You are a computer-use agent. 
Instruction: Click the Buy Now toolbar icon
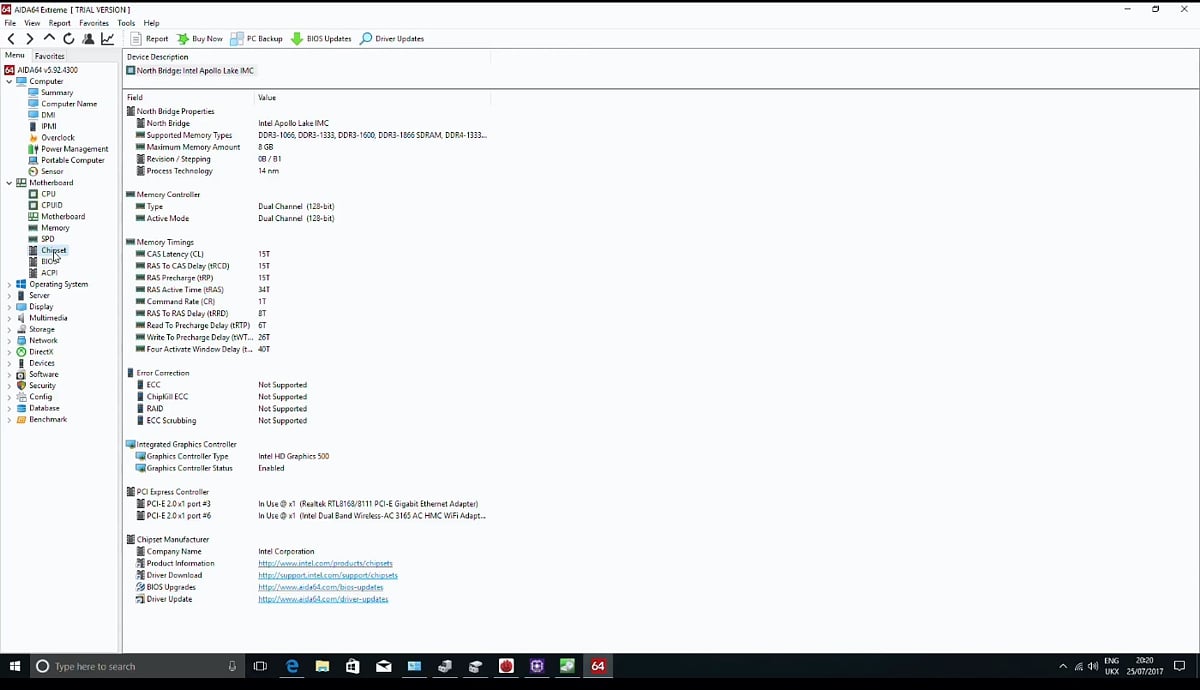point(198,38)
